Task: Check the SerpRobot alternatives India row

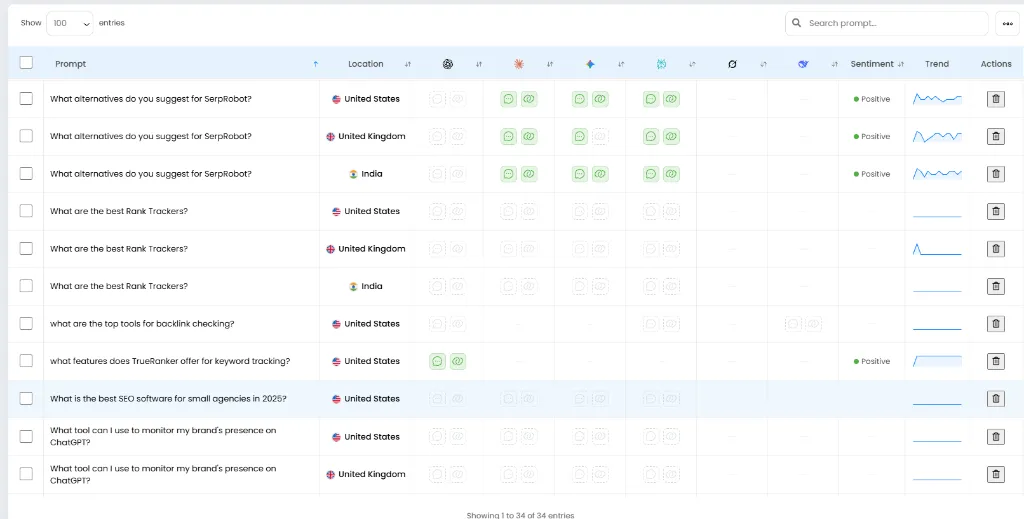Action: tap(26, 174)
